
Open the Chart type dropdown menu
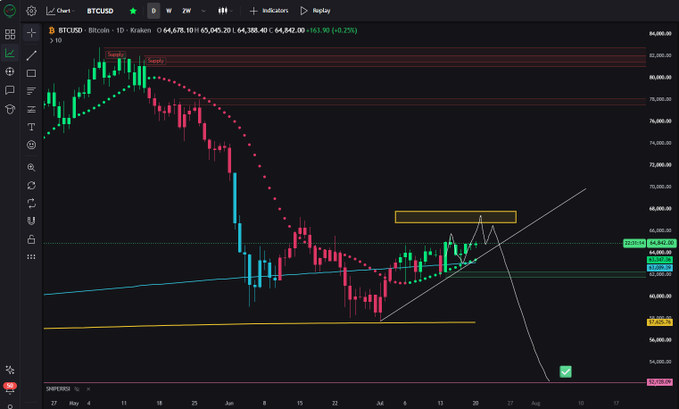(x=61, y=11)
